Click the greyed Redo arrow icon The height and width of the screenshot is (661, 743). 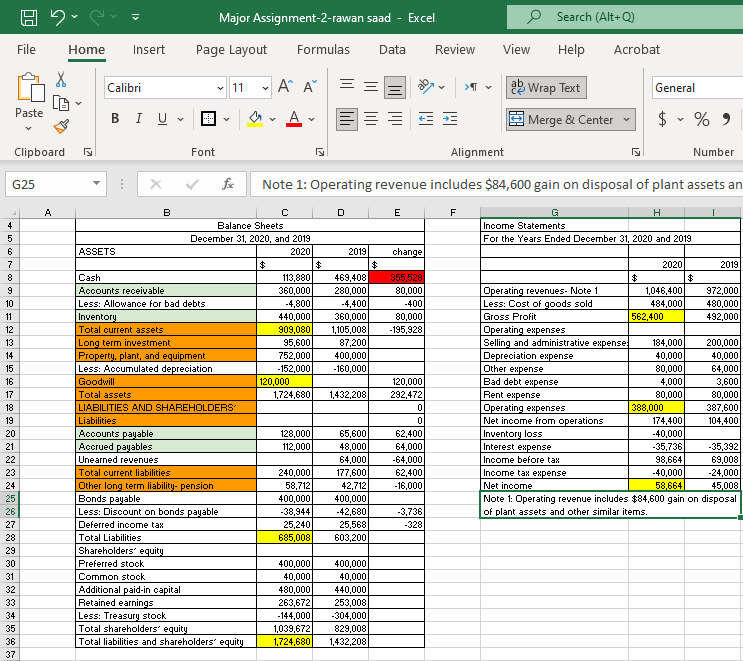97,17
